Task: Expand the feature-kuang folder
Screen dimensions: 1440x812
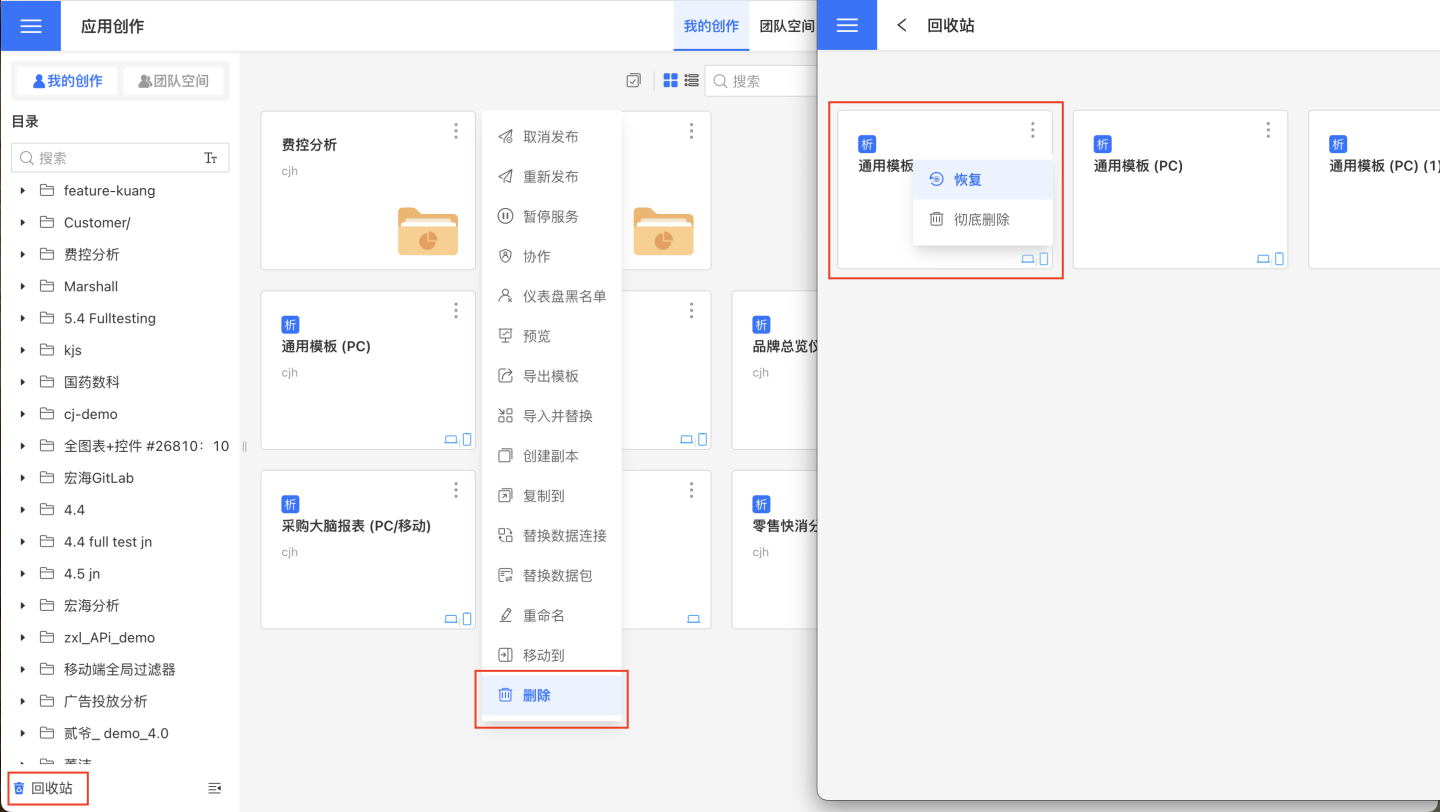Action: [x=23, y=191]
